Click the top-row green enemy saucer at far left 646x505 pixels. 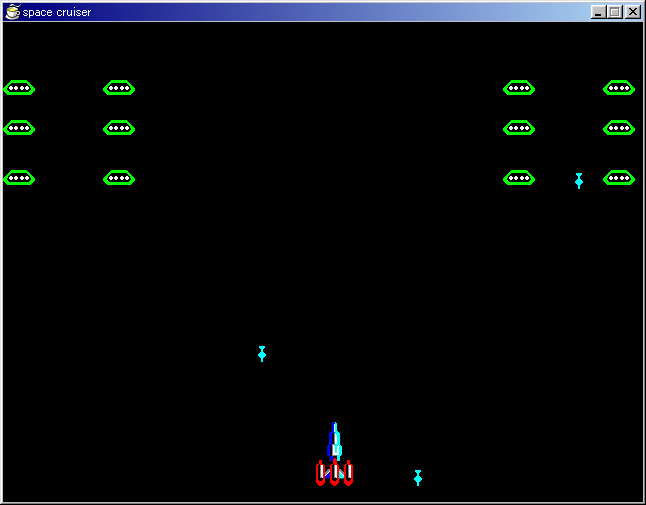point(19,88)
